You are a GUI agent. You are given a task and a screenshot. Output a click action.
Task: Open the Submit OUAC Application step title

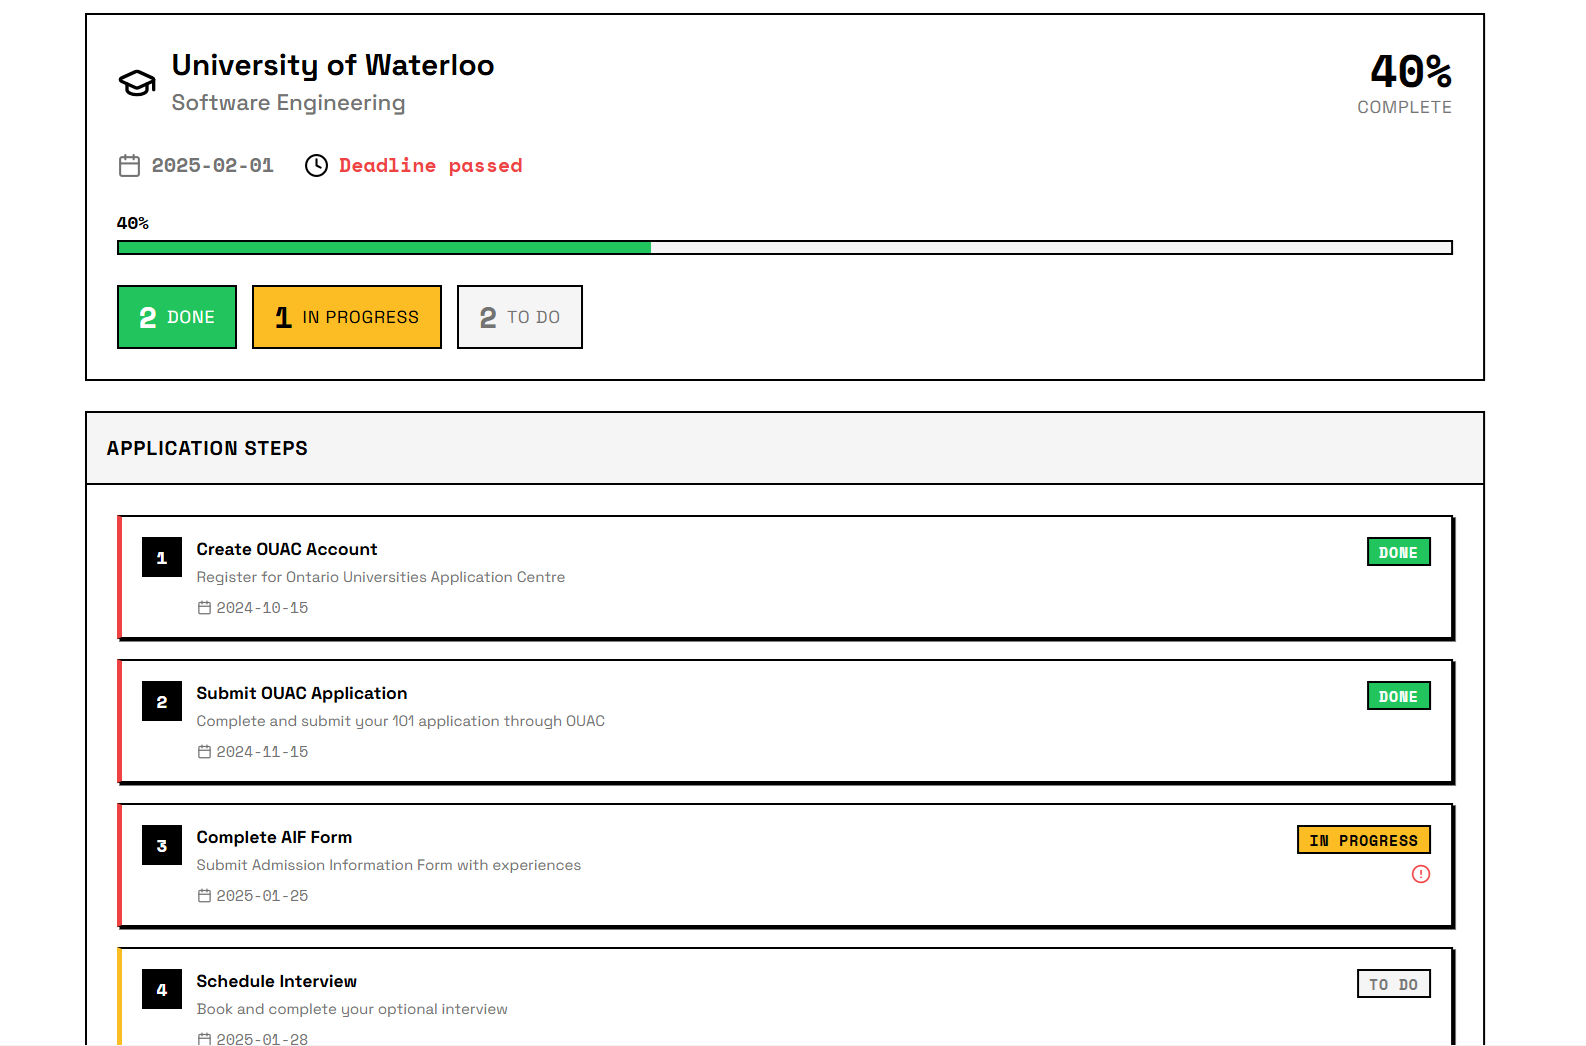click(302, 693)
